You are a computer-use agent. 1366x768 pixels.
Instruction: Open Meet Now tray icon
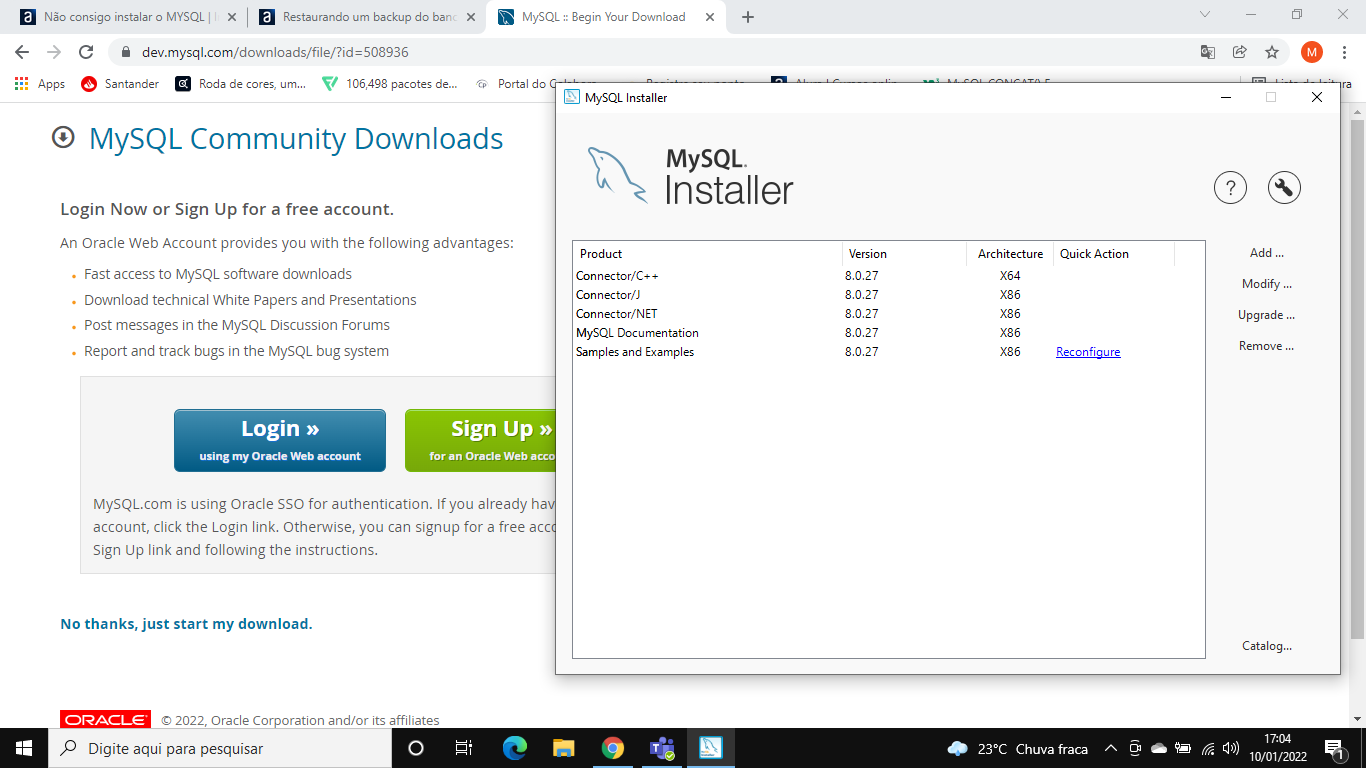click(1135, 748)
